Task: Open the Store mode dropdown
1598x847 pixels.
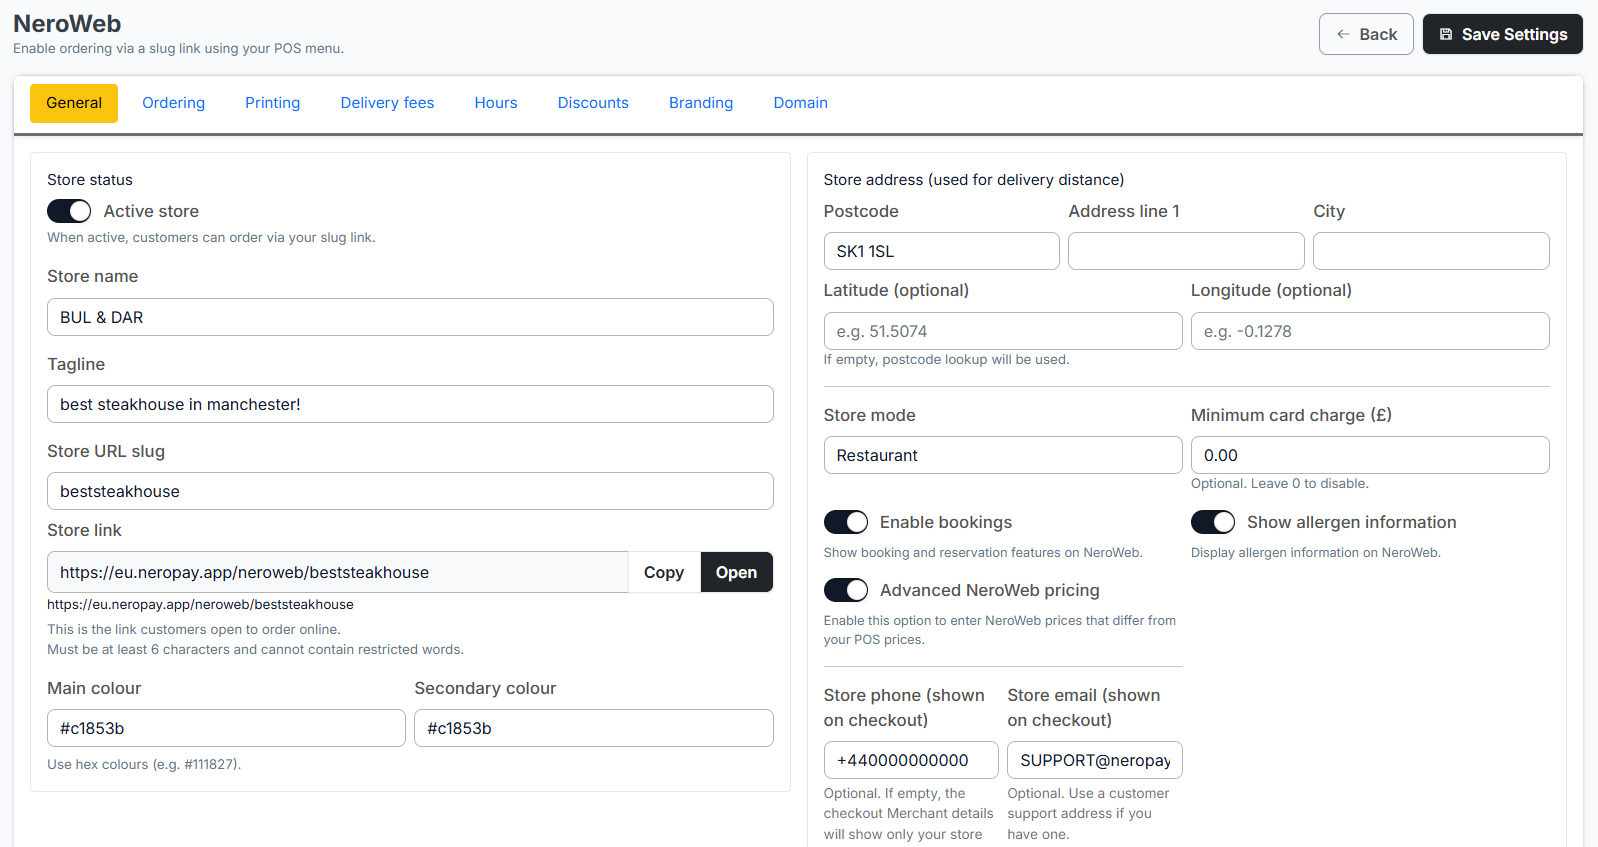Action: (x=1002, y=455)
